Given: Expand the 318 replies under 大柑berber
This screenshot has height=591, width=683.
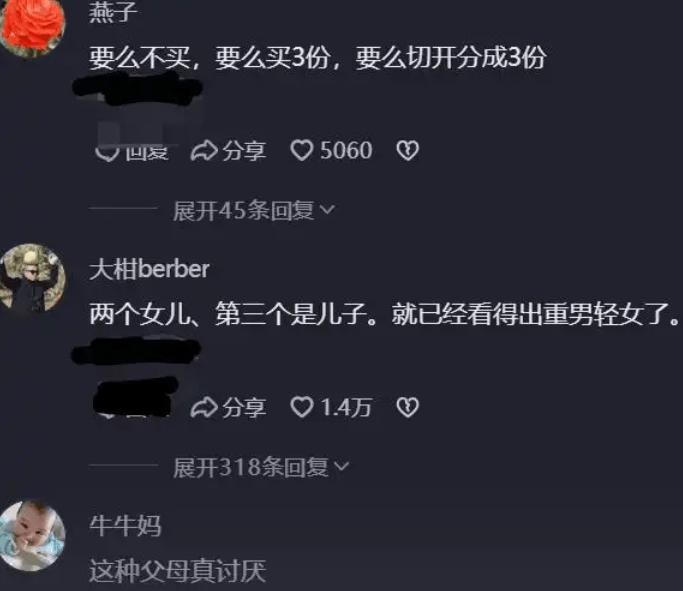Looking at the screenshot, I should (x=261, y=467).
